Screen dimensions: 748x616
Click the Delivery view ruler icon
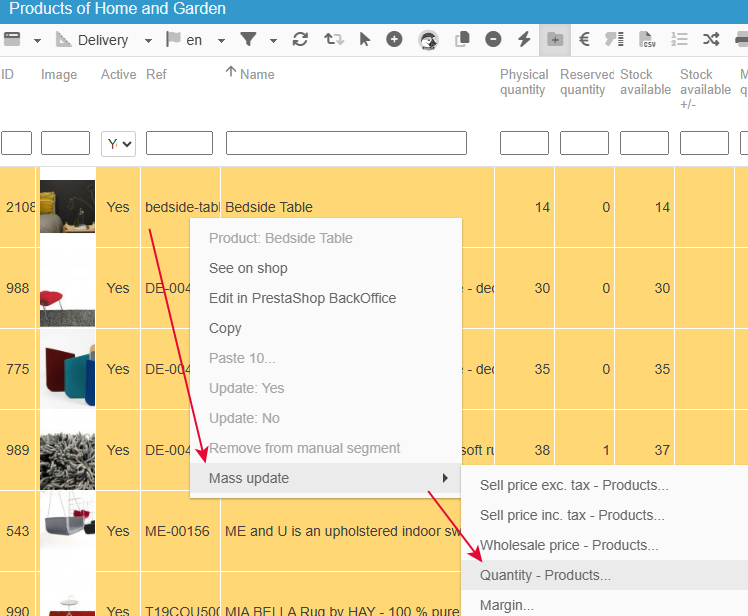tap(63, 40)
